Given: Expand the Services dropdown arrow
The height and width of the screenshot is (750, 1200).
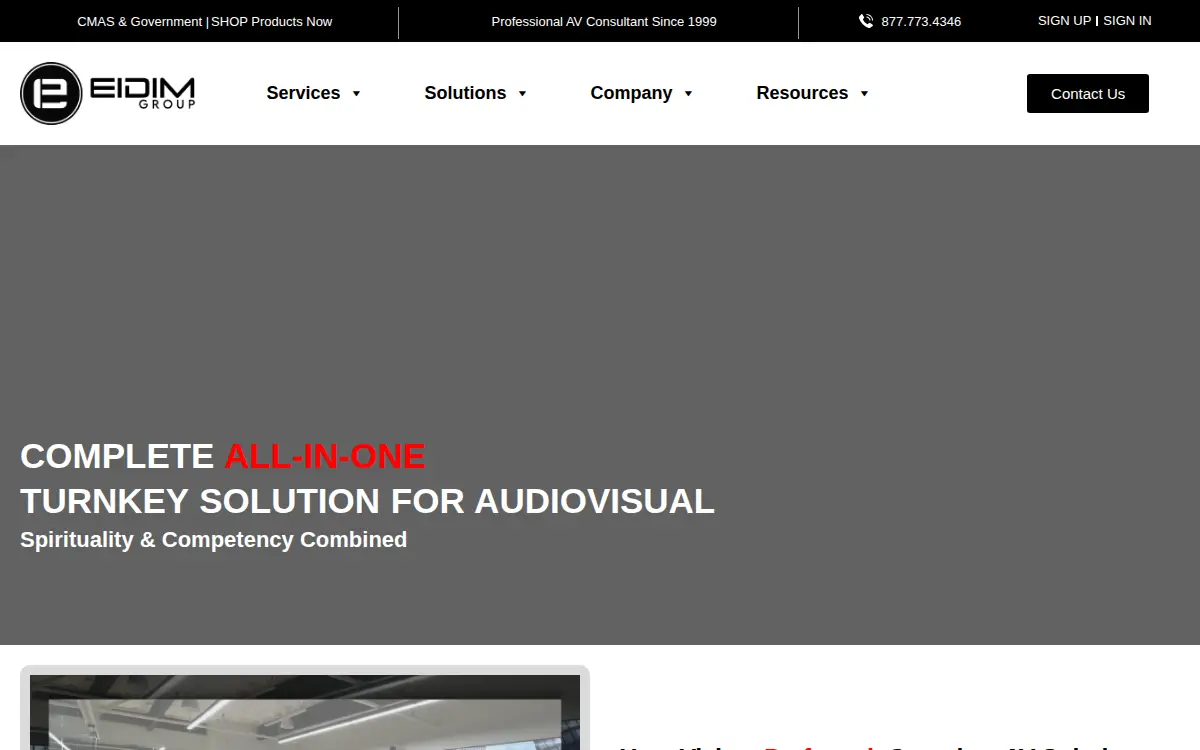Looking at the screenshot, I should coord(356,93).
